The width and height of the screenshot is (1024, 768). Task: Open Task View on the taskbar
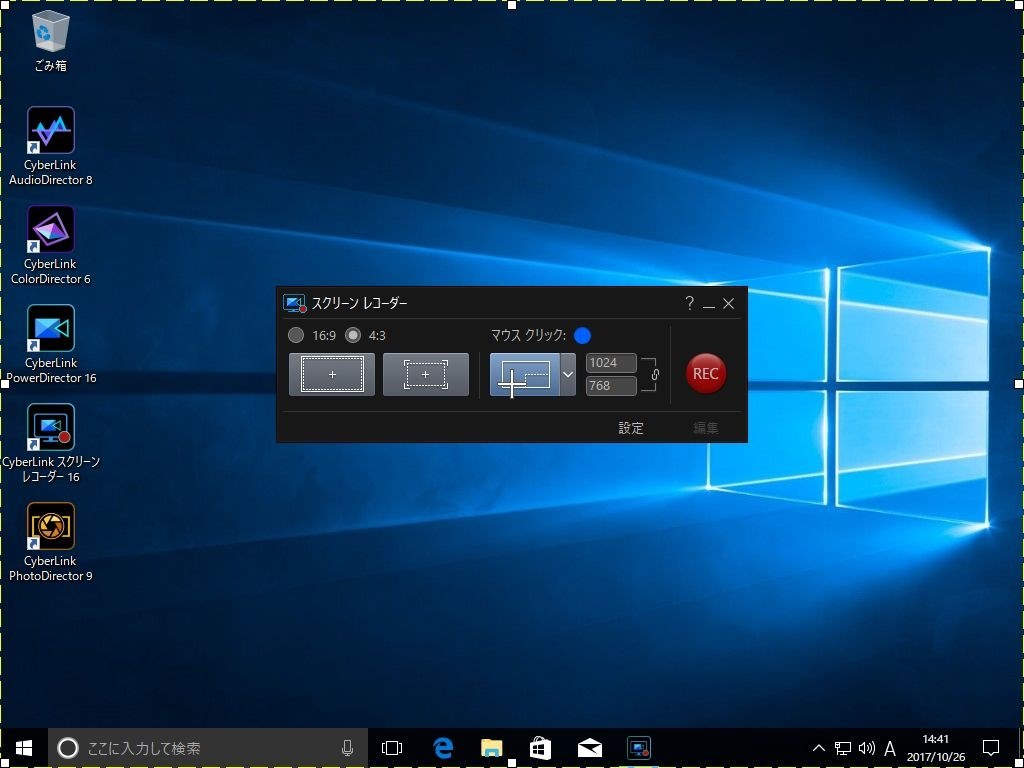click(392, 748)
